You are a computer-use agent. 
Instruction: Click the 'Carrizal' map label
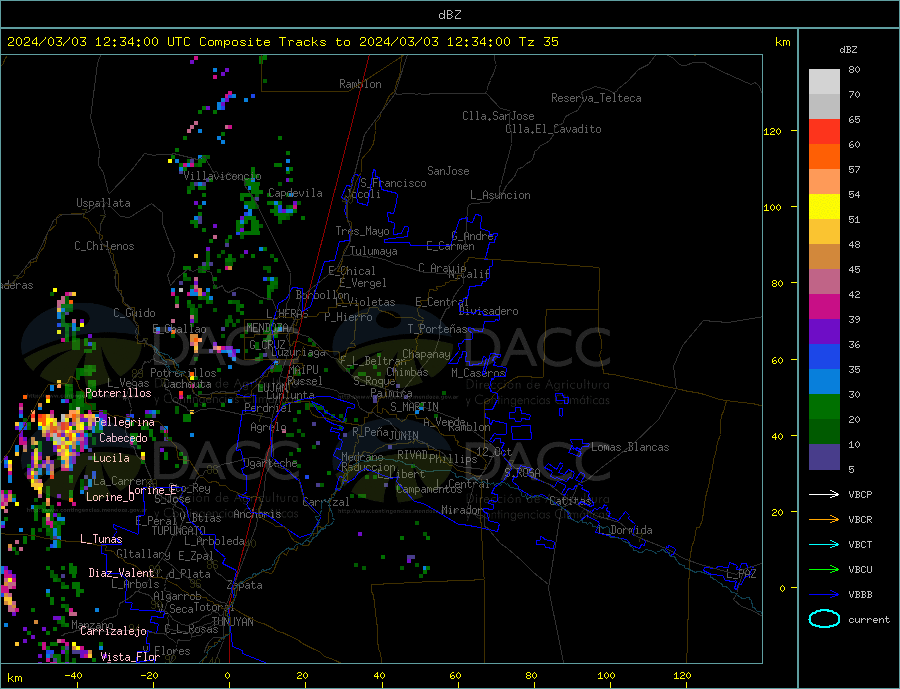tap(325, 502)
